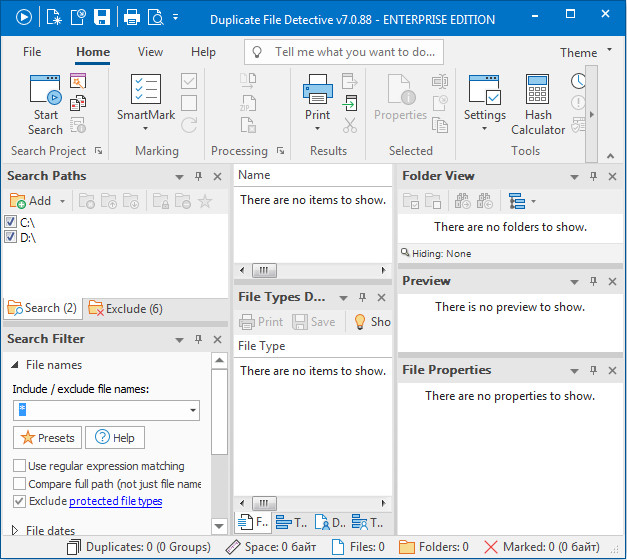Screen dimensions: 627x560
Task: Switch to the Exclude (6) tab
Action: (x=126, y=309)
